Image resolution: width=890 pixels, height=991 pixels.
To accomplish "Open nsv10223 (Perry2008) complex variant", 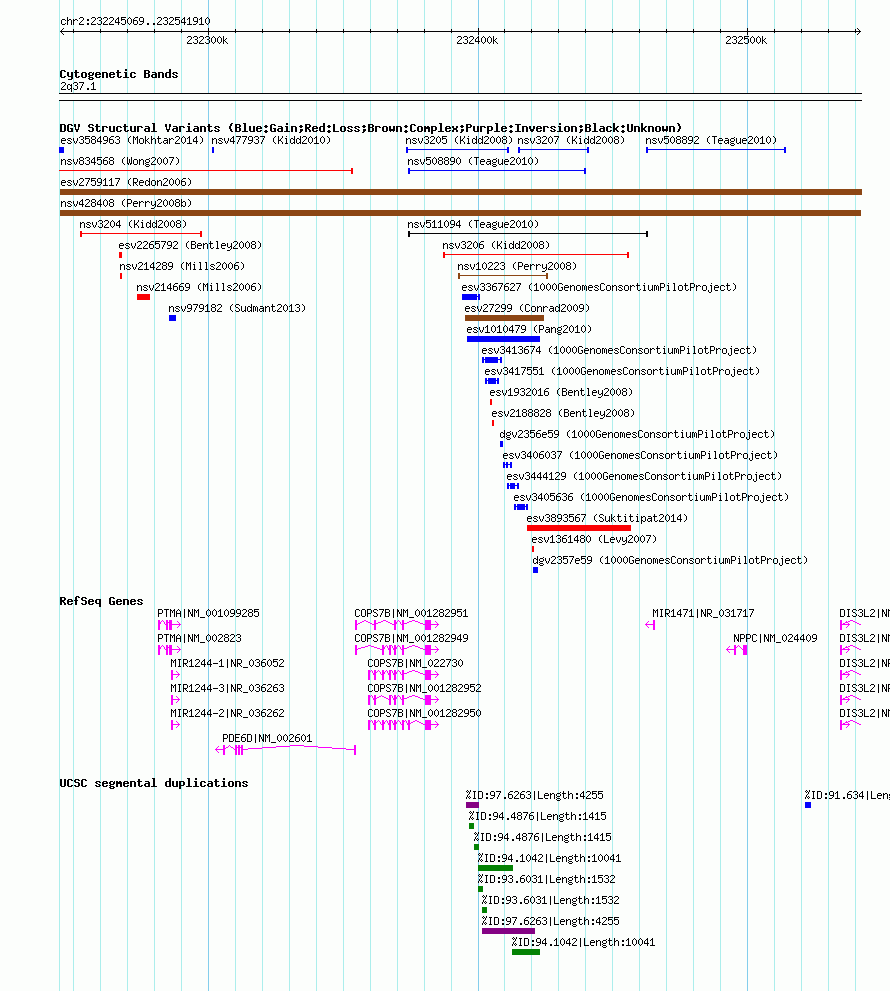I will pos(517,266).
